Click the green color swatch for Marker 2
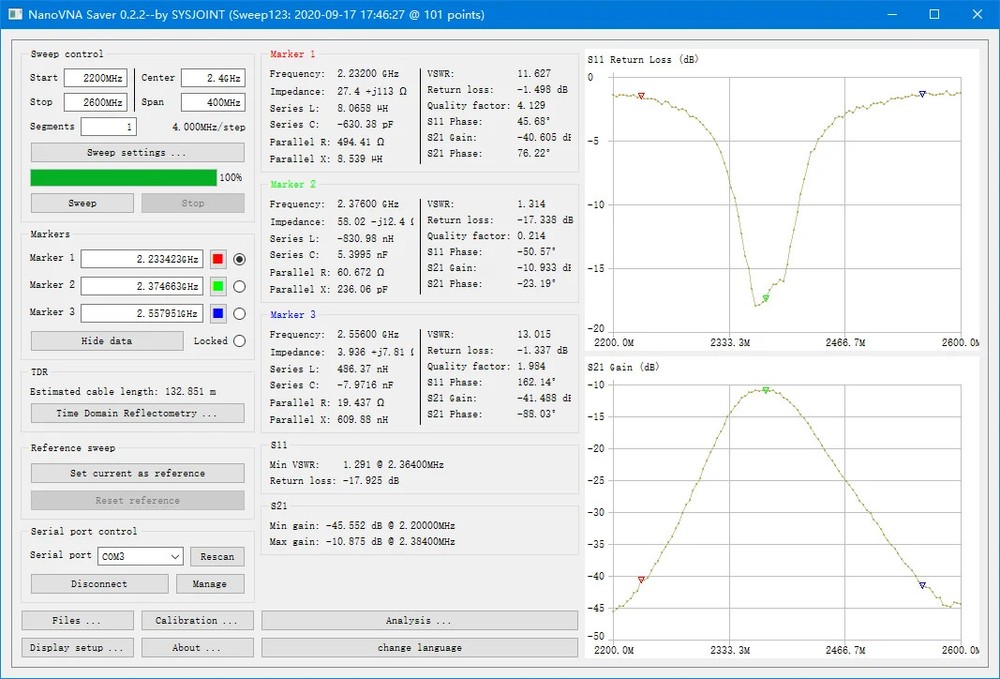Viewport: 1000px width, 679px height. coord(219,285)
